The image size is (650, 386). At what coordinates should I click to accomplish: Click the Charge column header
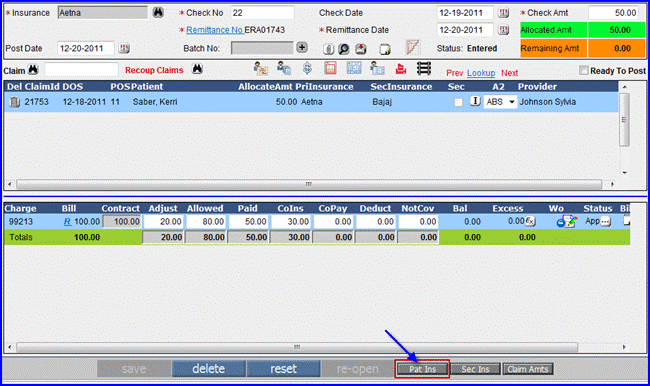[20, 208]
